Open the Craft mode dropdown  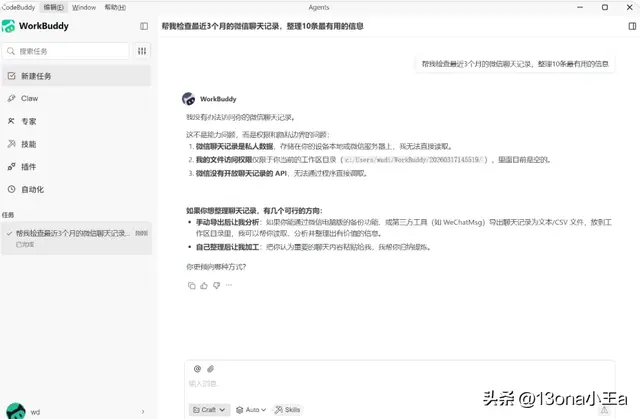point(209,410)
